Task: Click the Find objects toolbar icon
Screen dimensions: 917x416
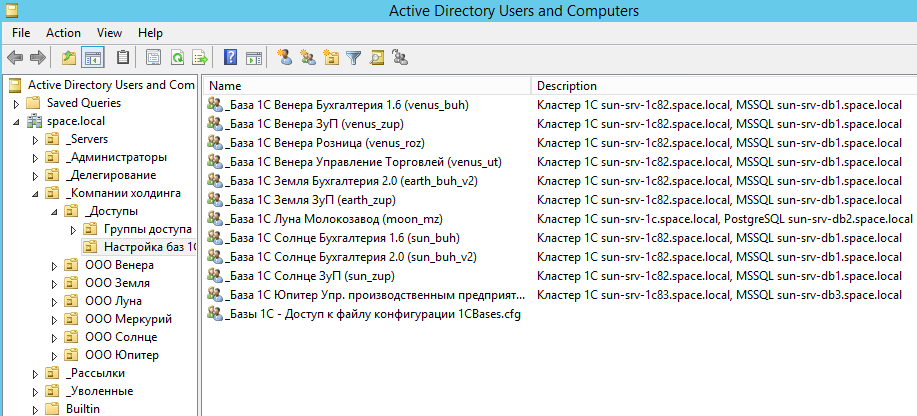Action: point(377,58)
